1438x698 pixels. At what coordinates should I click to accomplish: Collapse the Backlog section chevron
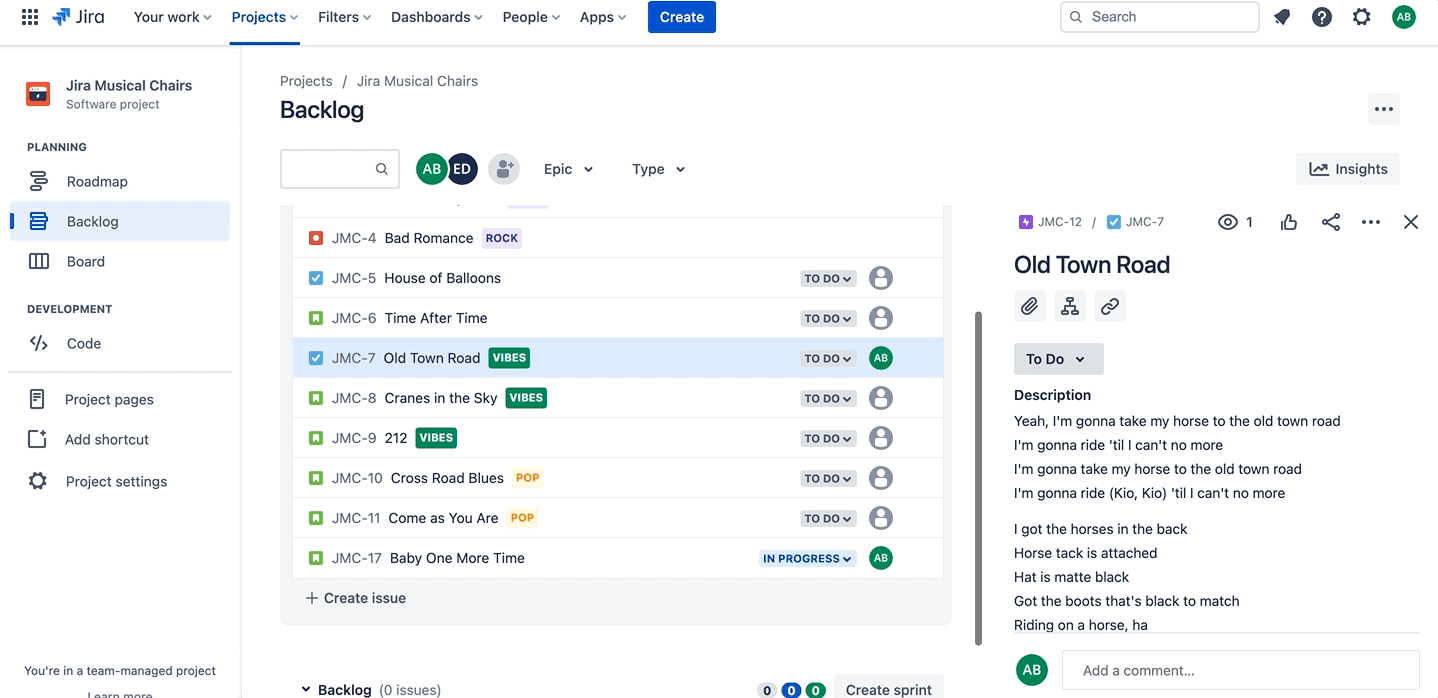coord(306,689)
